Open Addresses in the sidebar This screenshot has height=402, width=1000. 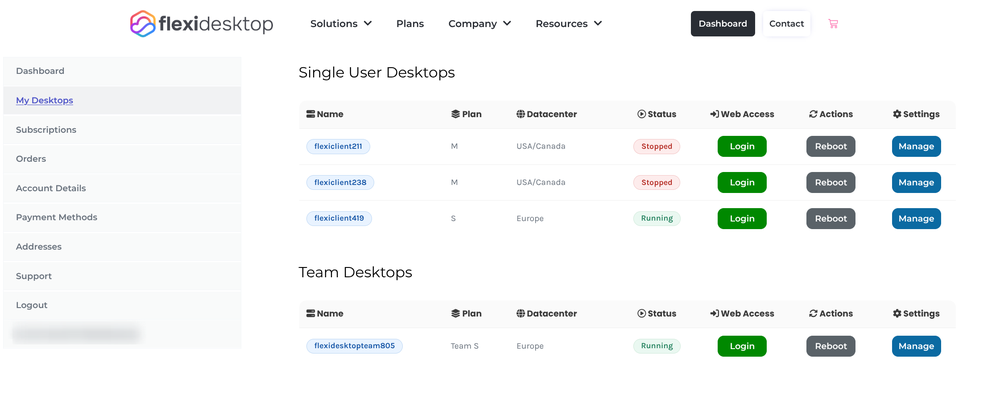[x=122, y=246]
